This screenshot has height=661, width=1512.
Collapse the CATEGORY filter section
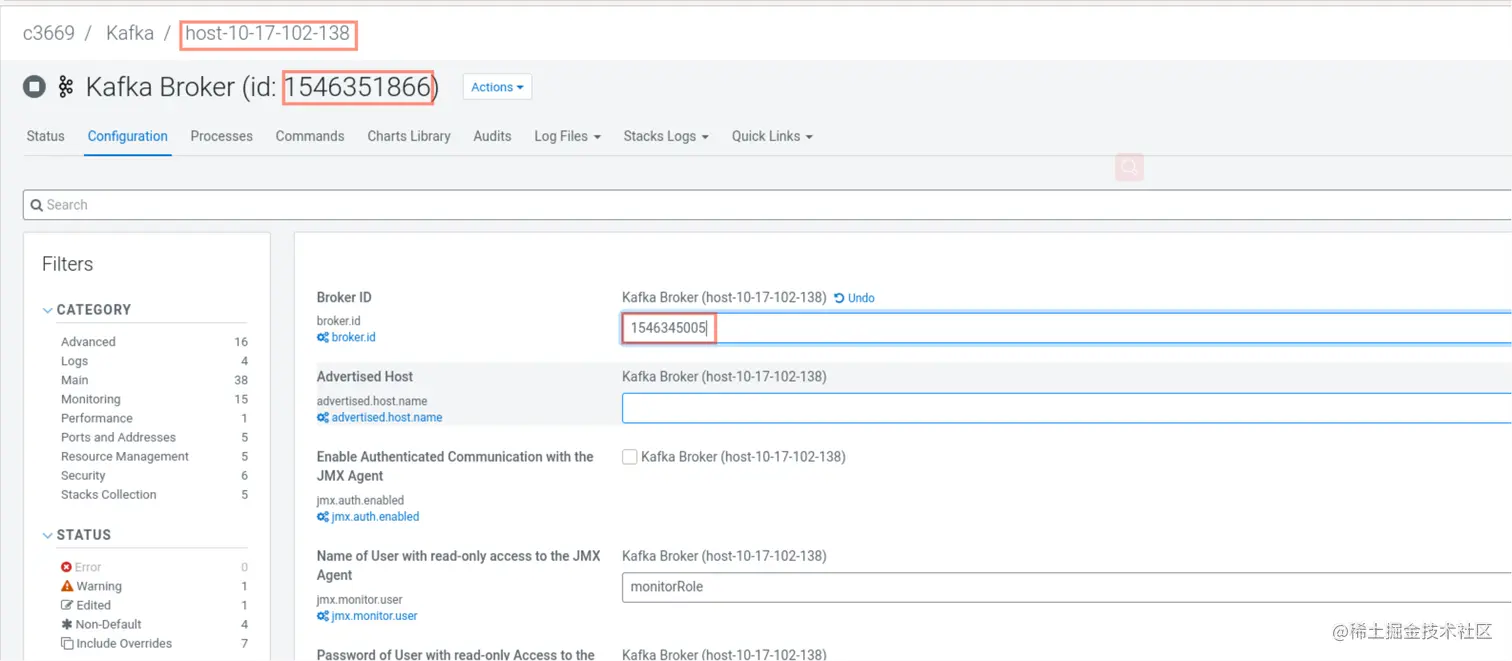[87, 310]
